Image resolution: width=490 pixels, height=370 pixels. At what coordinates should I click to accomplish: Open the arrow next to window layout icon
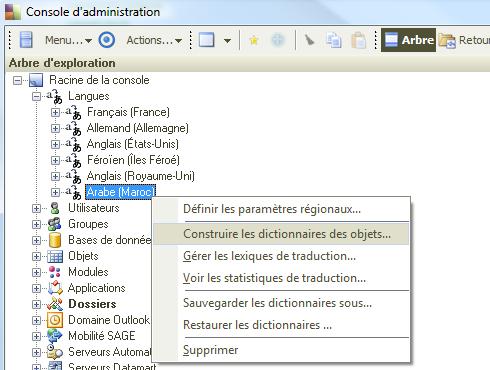[227, 41]
